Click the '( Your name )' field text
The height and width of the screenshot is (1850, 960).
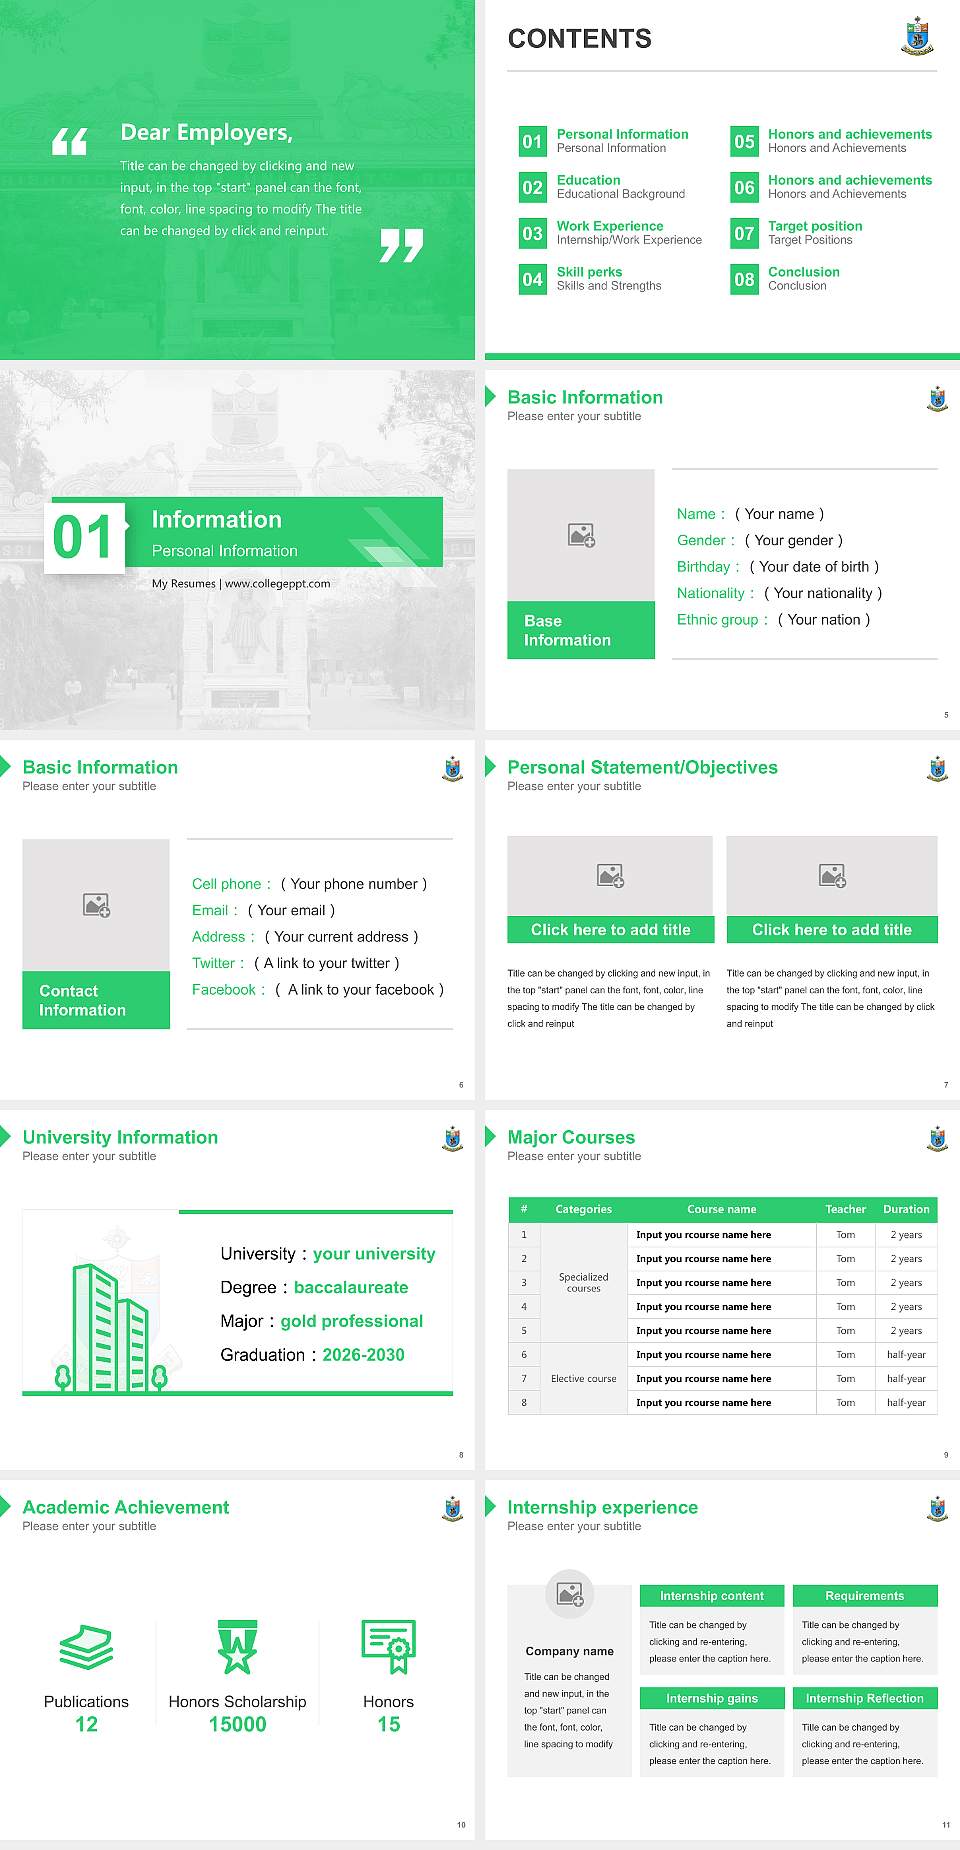[779, 514]
